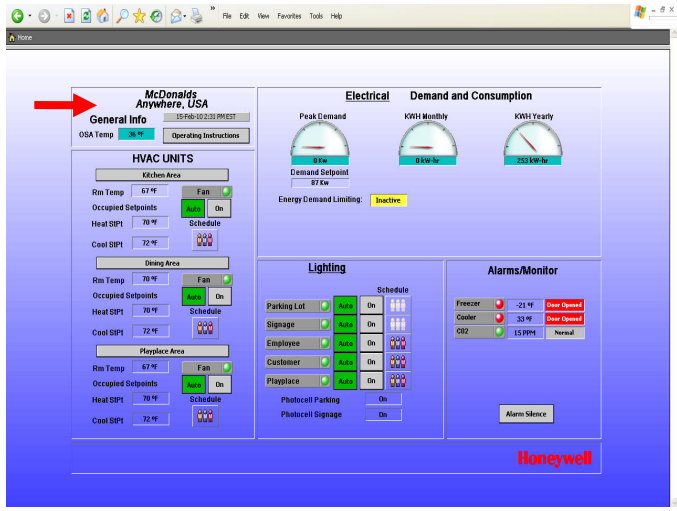The image size is (677, 511).
Task: Open Customer lighting schedule icon
Action: point(398,362)
